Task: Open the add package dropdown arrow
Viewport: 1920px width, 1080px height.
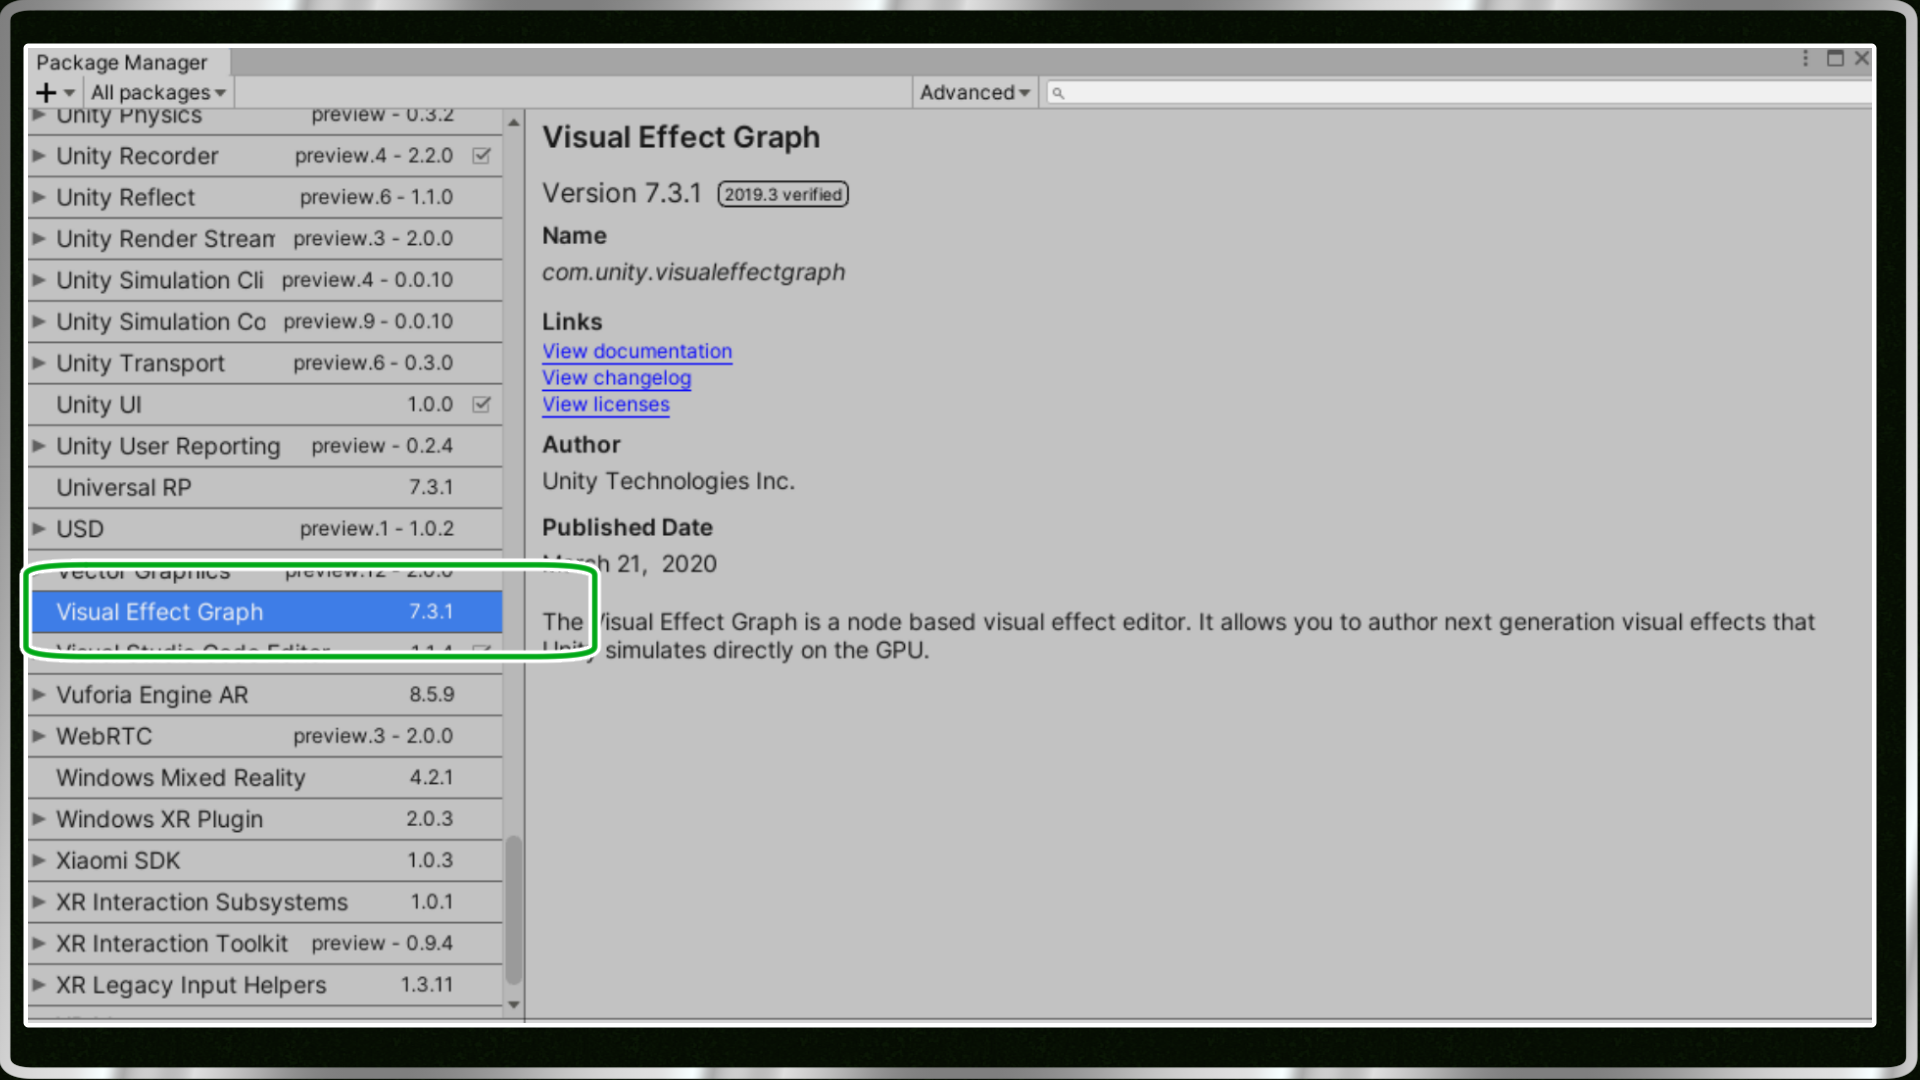Action: tap(69, 93)
